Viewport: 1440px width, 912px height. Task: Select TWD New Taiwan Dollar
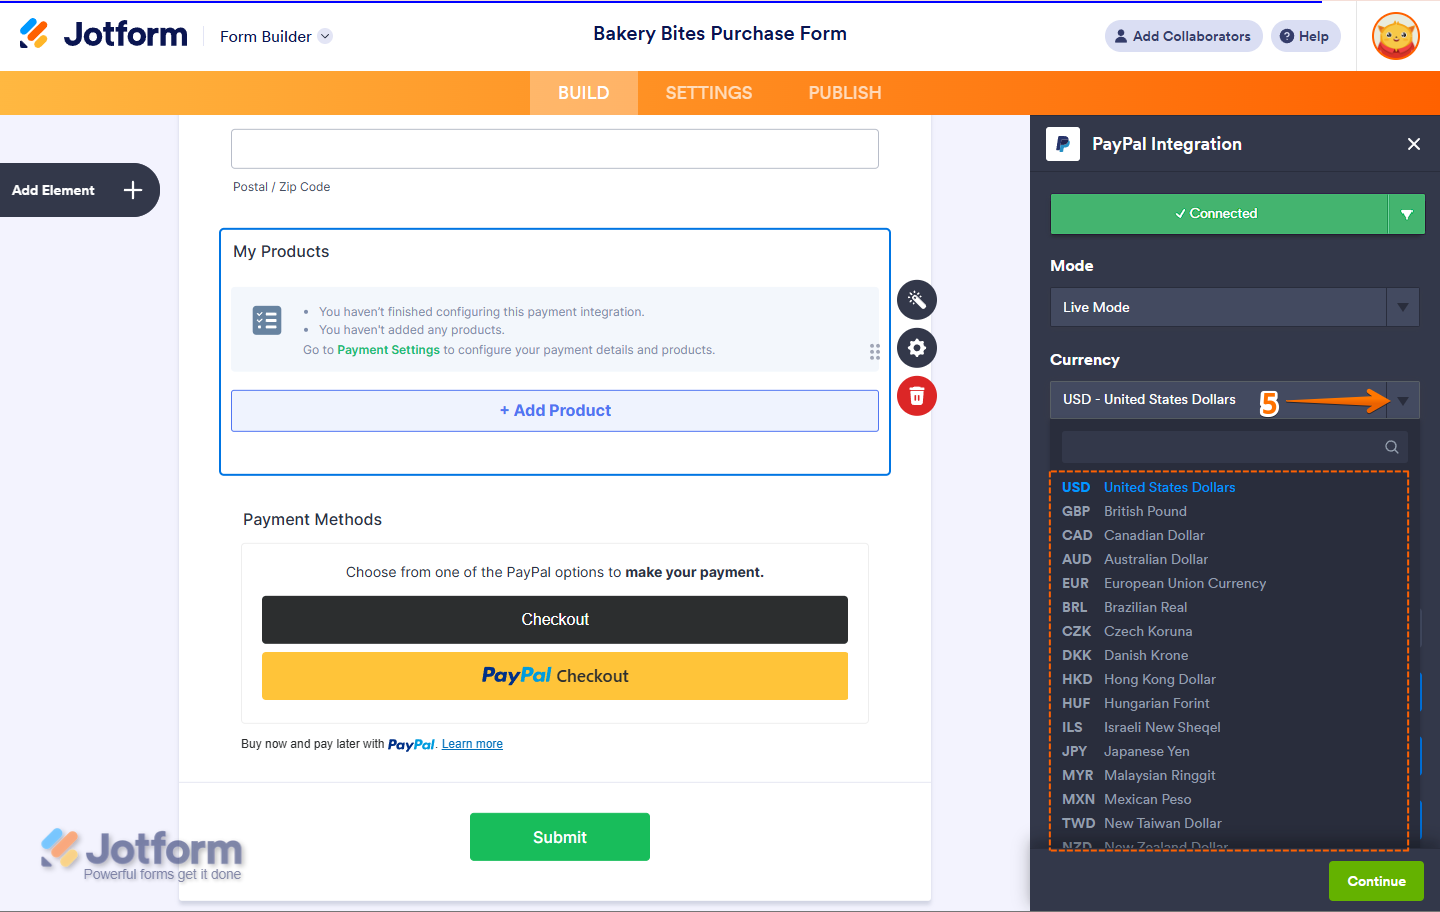(1229, 823)
